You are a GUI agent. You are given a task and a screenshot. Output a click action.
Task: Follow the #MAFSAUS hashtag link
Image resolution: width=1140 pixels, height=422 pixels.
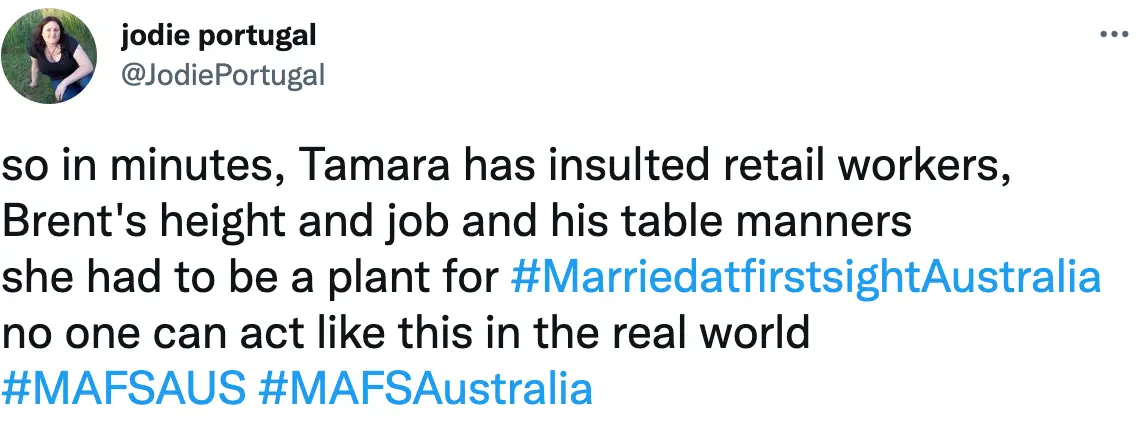pos(124,388)
